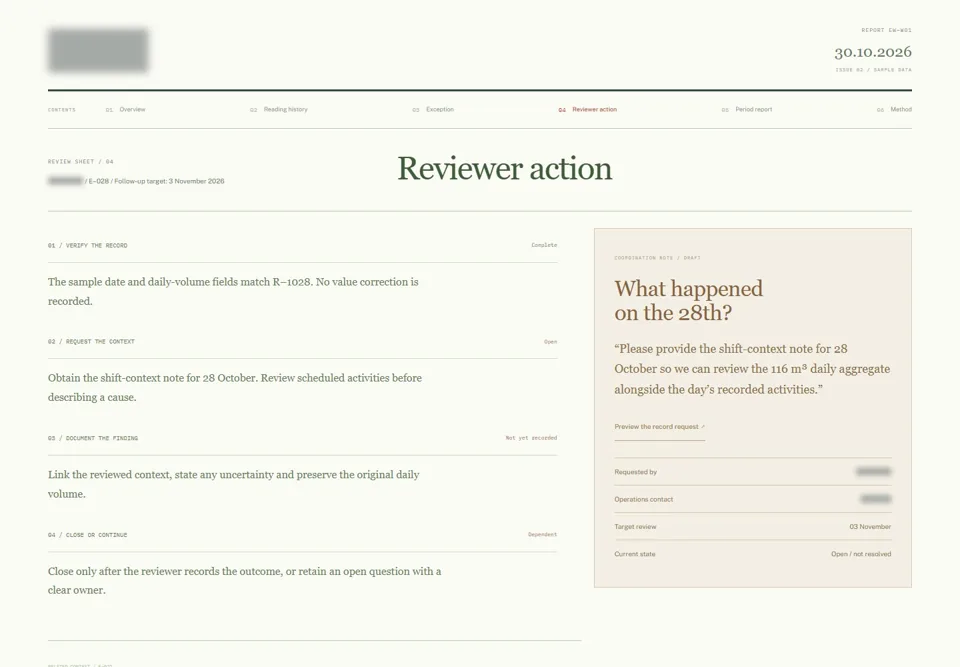Click the '01 / VERIFY THE RECORD' step heading
This screenshot has width=960, height=667.
(88, 246)
